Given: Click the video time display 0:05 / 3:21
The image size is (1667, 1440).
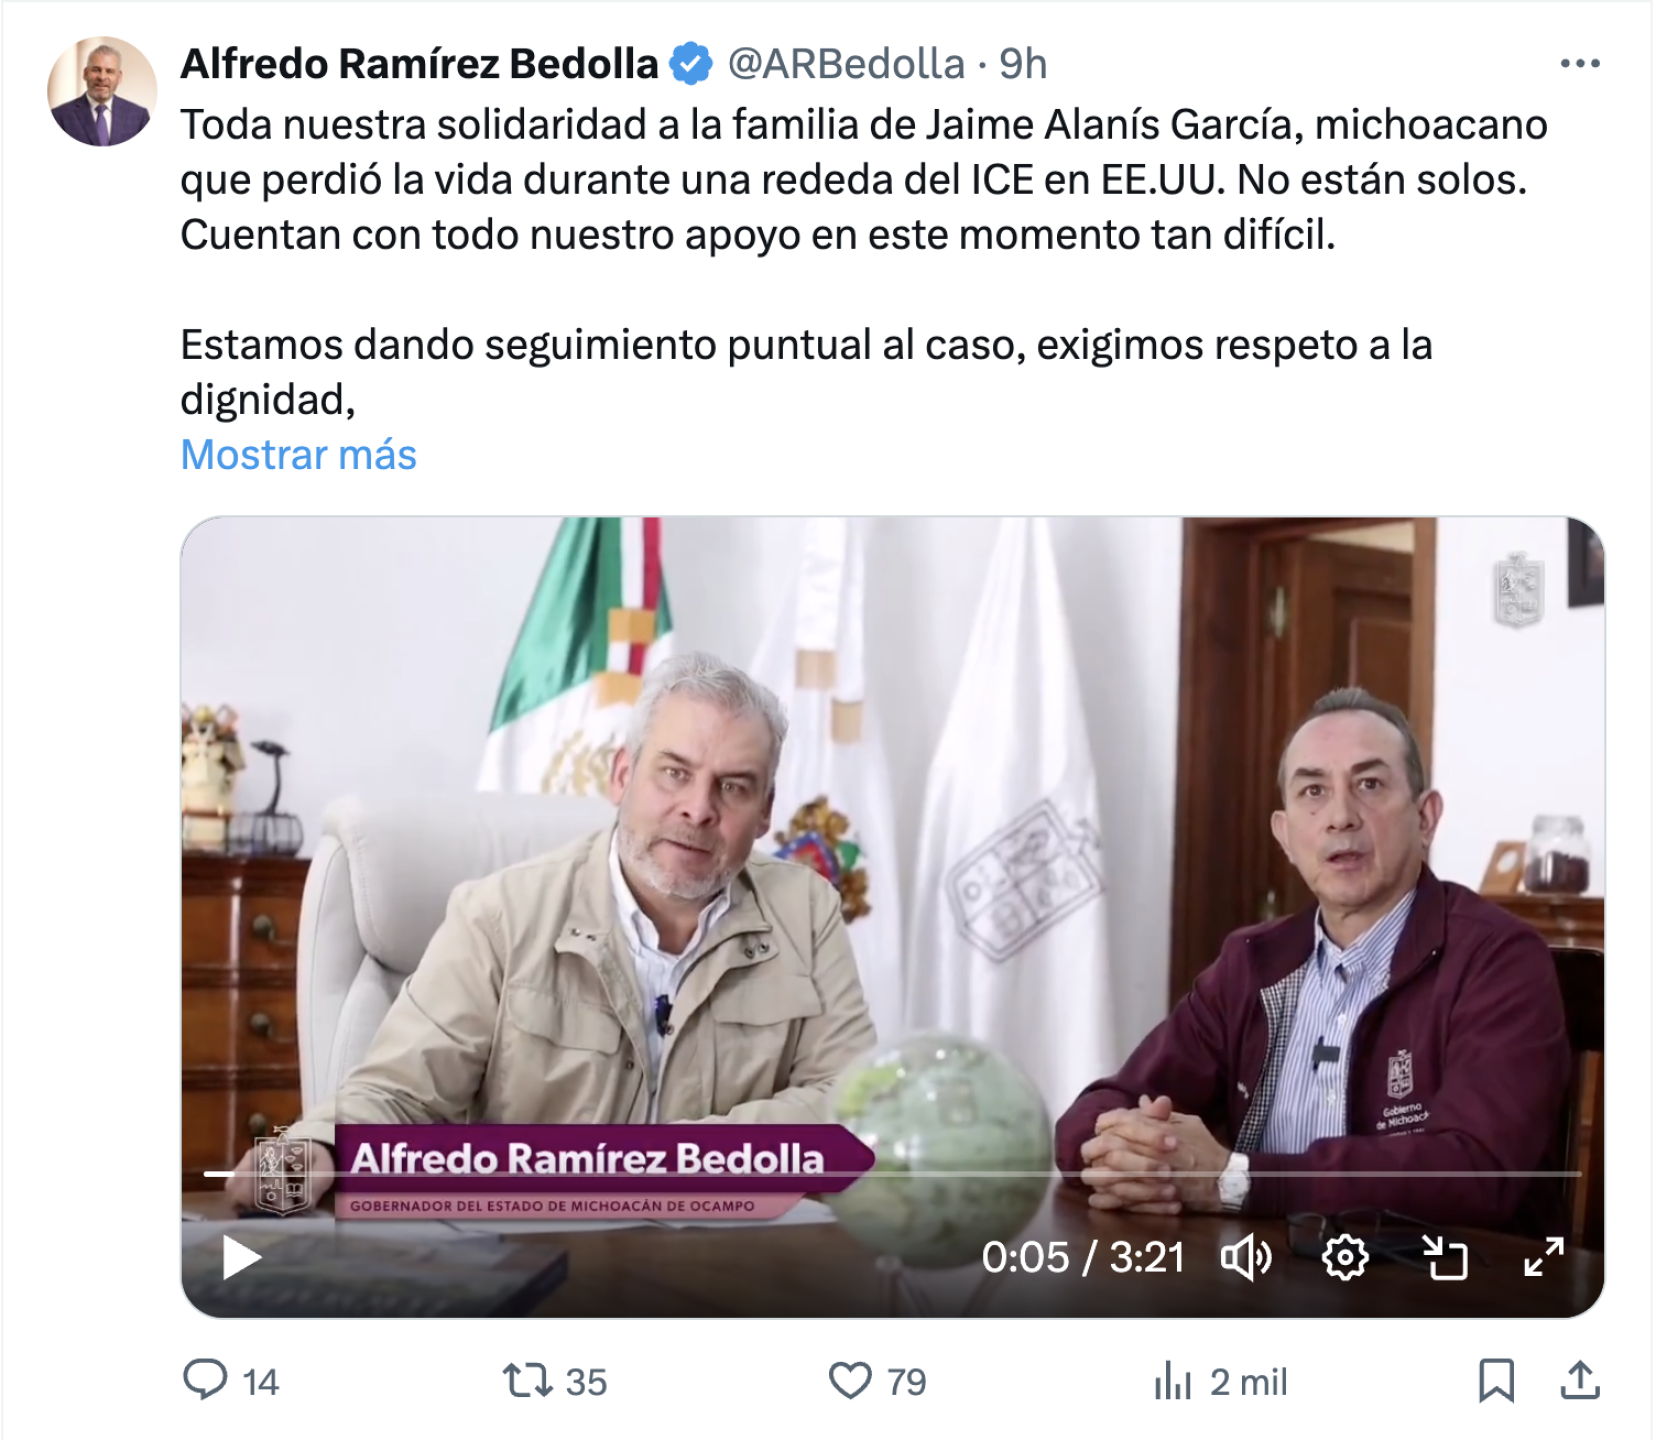Looking at the screenshot, I should [1083, 1257].
